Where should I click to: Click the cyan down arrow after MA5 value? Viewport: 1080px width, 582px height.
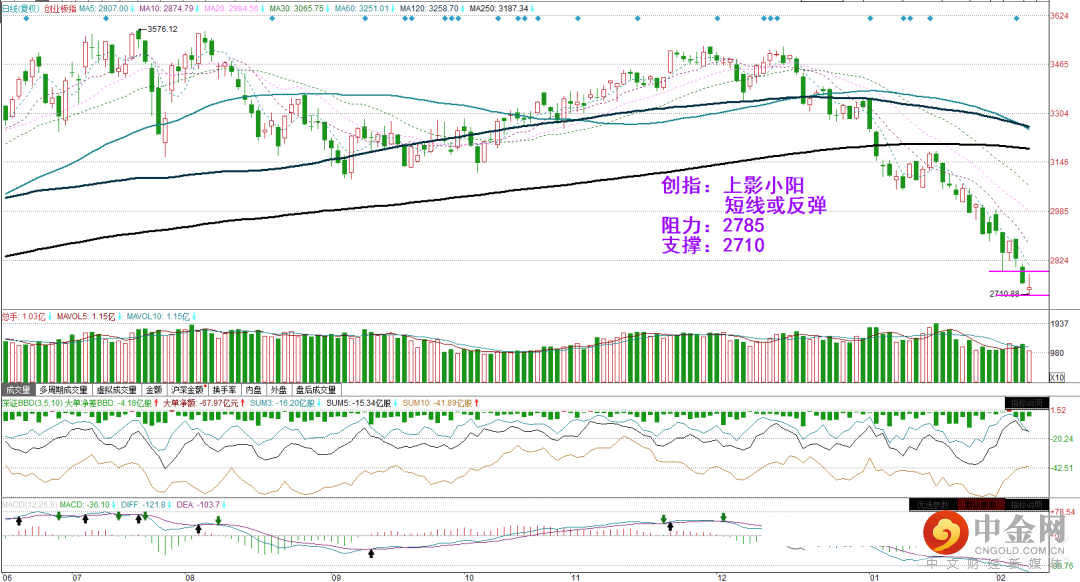(x=133, y=8)
